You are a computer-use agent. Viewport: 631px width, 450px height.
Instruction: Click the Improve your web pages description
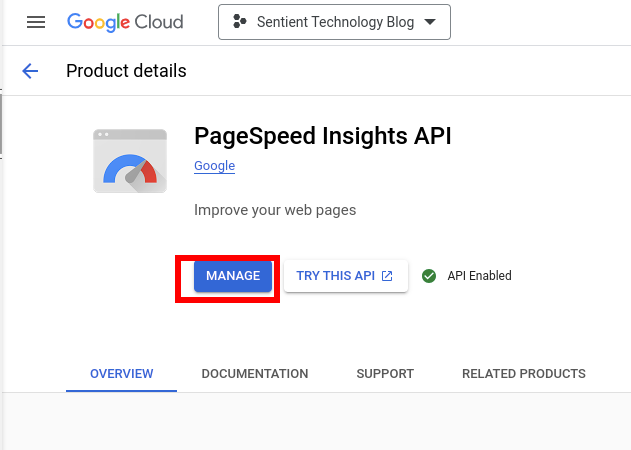(275, 210)
